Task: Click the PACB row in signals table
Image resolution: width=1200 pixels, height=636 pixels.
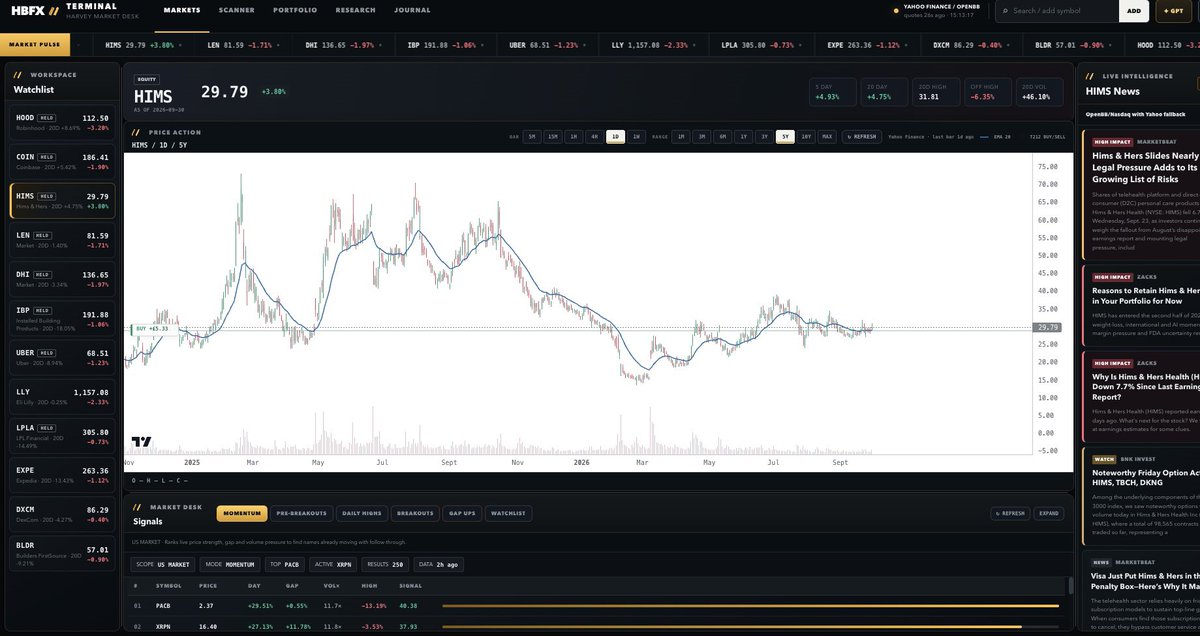Action: (x=595, y=605)
